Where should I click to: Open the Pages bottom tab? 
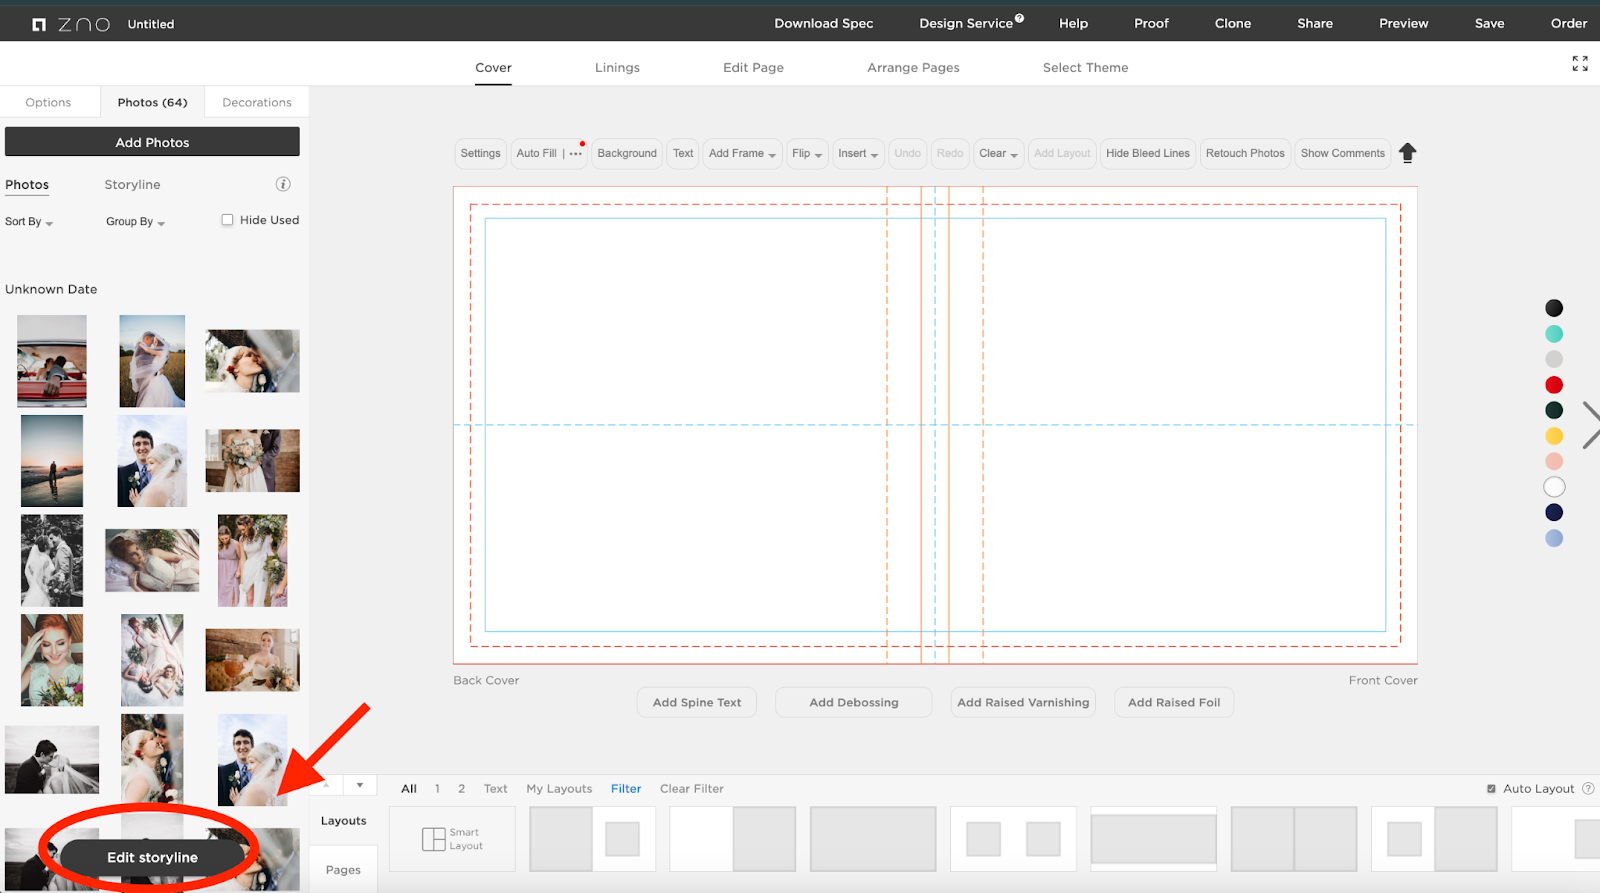click(x=343, y=870)
